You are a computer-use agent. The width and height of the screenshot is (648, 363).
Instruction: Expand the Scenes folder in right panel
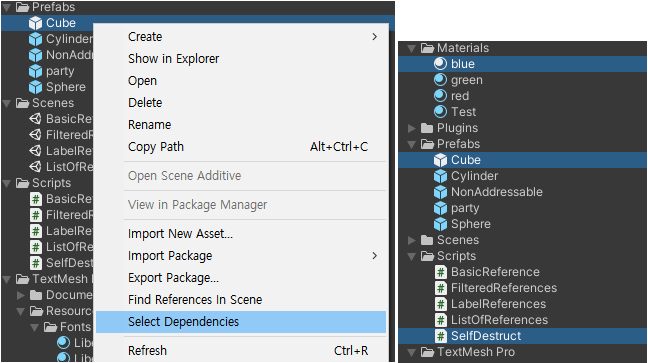pos(412,240)
